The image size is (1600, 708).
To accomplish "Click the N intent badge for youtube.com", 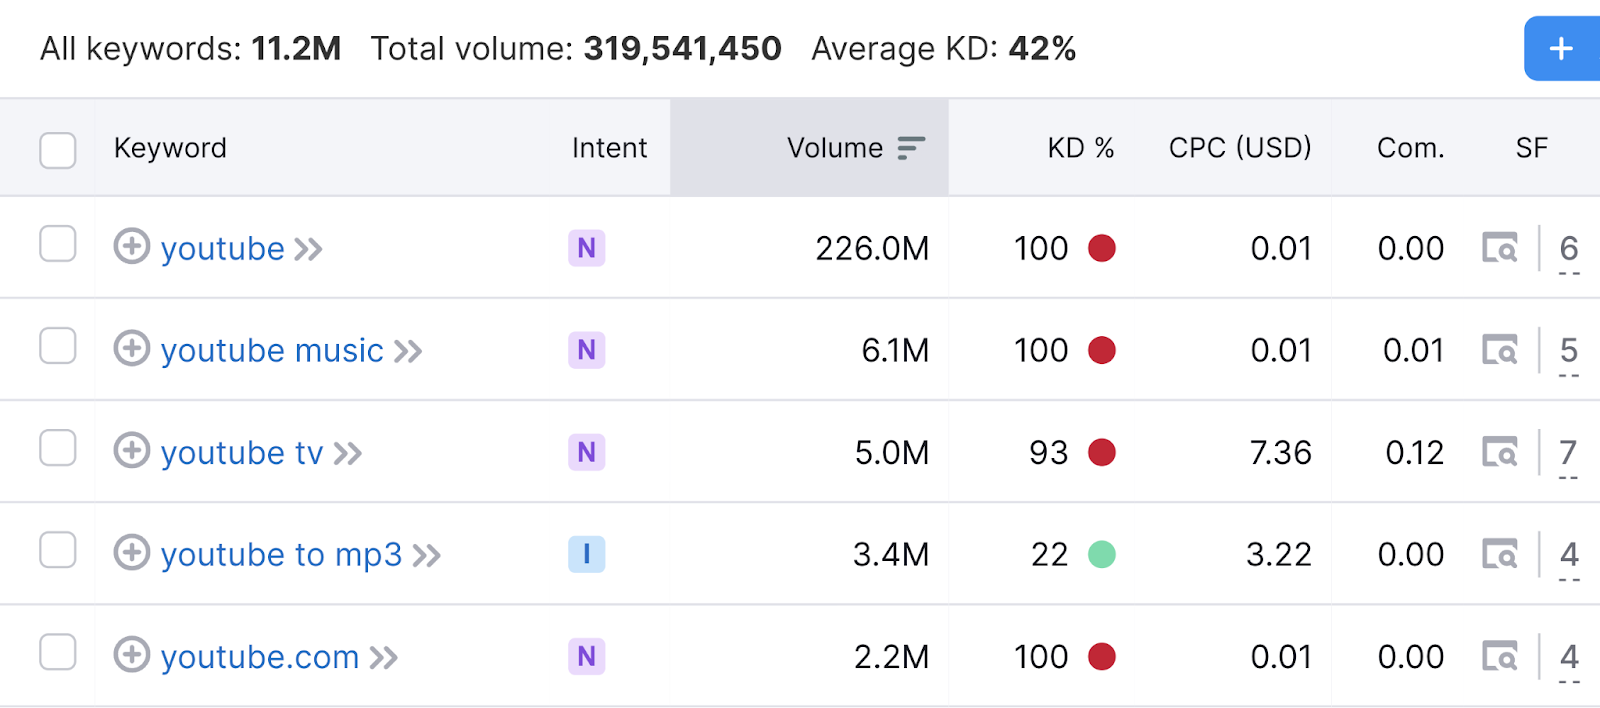I will point(587,655).
